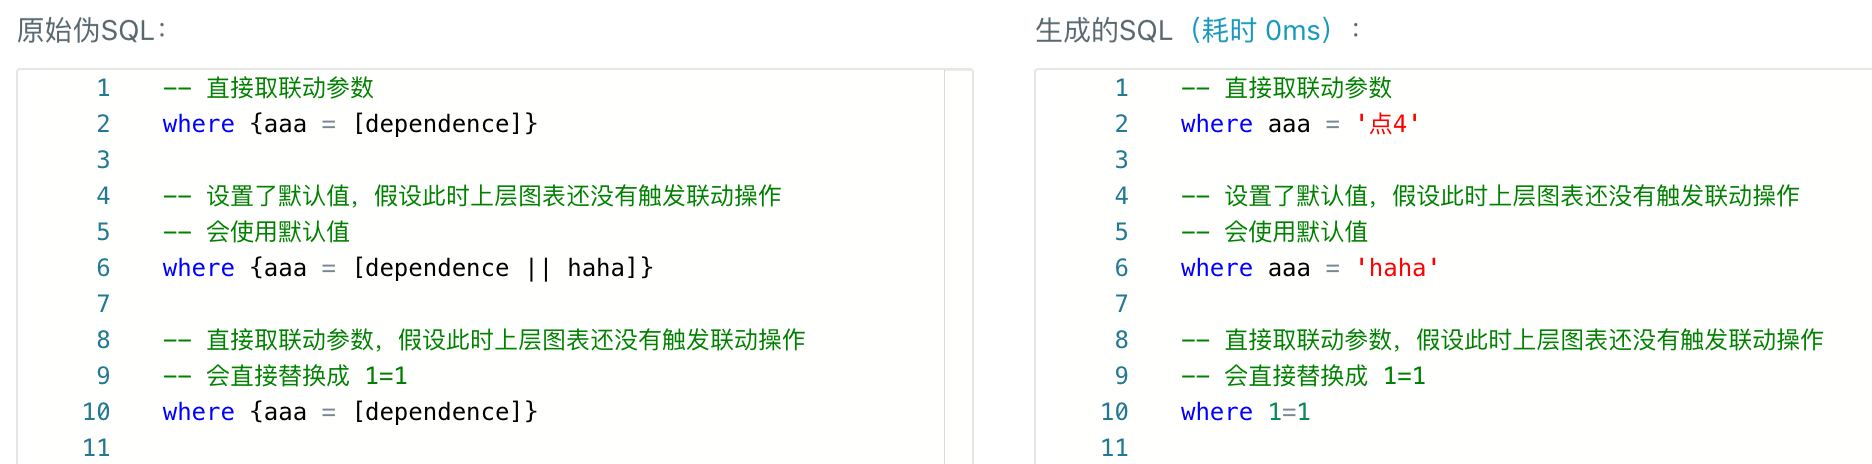
Task: Click line number 1 in left editor
Action: (103, 88)
